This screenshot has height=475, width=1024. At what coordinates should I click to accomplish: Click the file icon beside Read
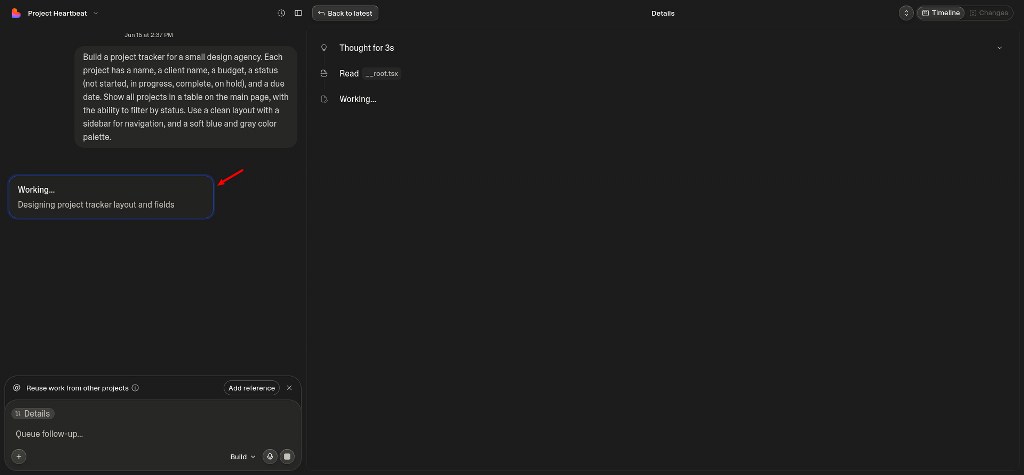pos(323,73)
